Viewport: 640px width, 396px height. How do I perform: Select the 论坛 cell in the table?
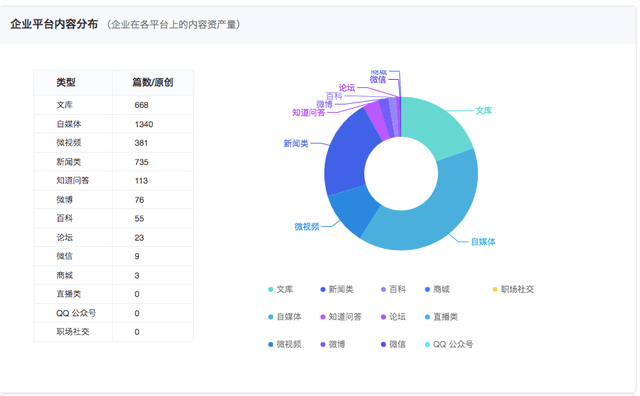(73, 238)
